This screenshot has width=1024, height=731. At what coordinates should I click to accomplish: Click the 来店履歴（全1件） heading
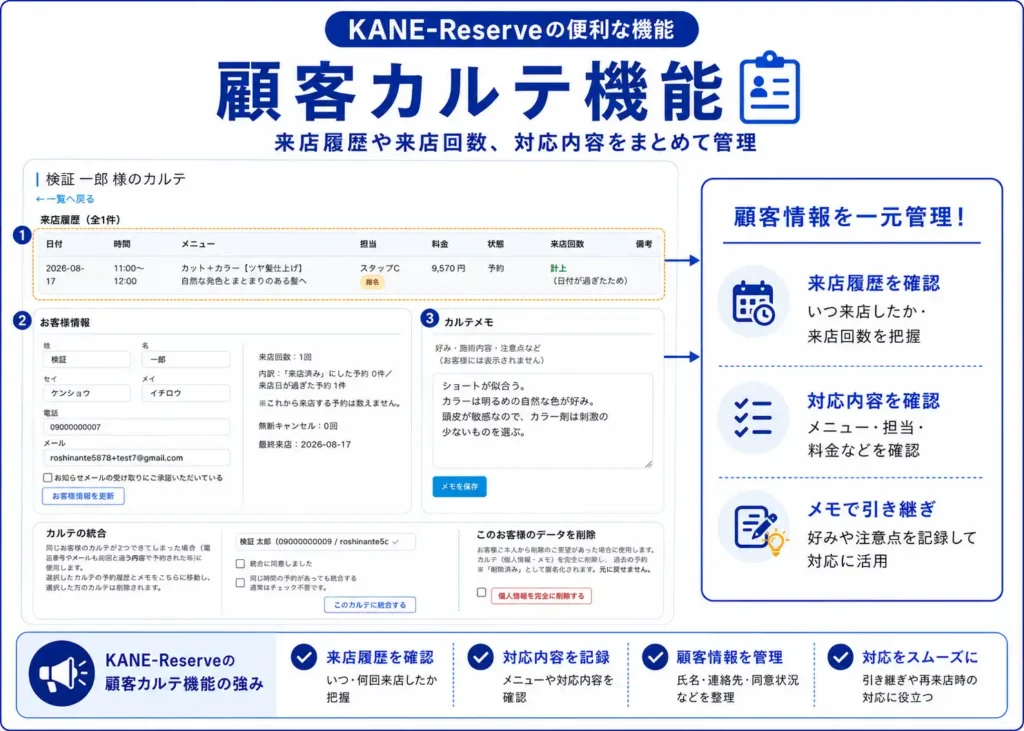point(80,219)
